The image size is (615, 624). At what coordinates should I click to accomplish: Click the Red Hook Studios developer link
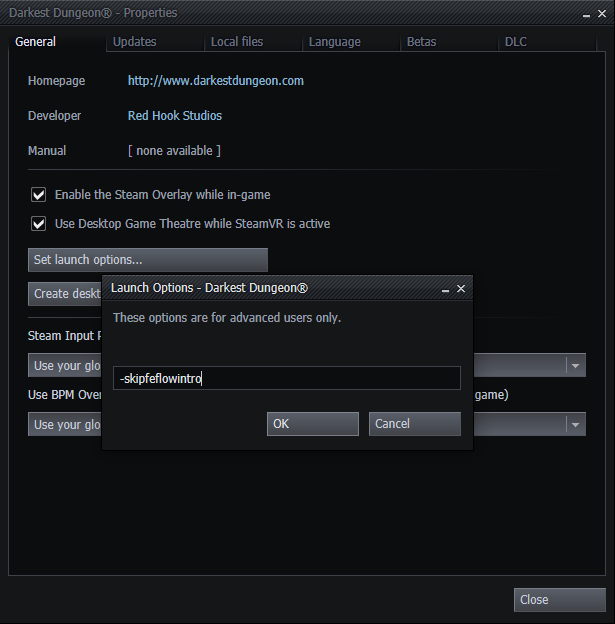[175, 116]
